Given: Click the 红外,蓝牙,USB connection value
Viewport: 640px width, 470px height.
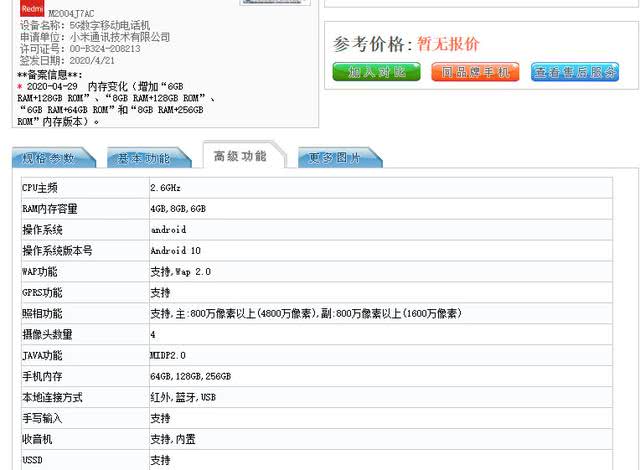Looking at the screenshot, I should coord(183,397).
